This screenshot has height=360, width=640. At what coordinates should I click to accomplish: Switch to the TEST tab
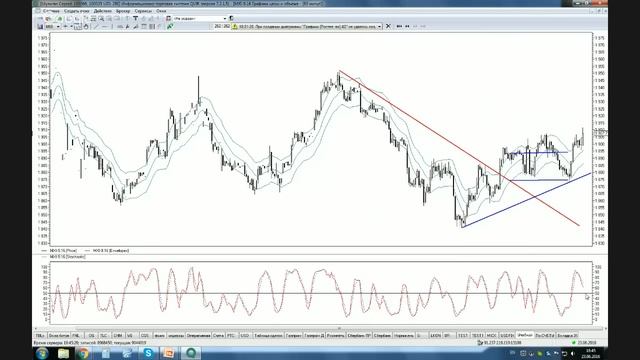(462, 336)
